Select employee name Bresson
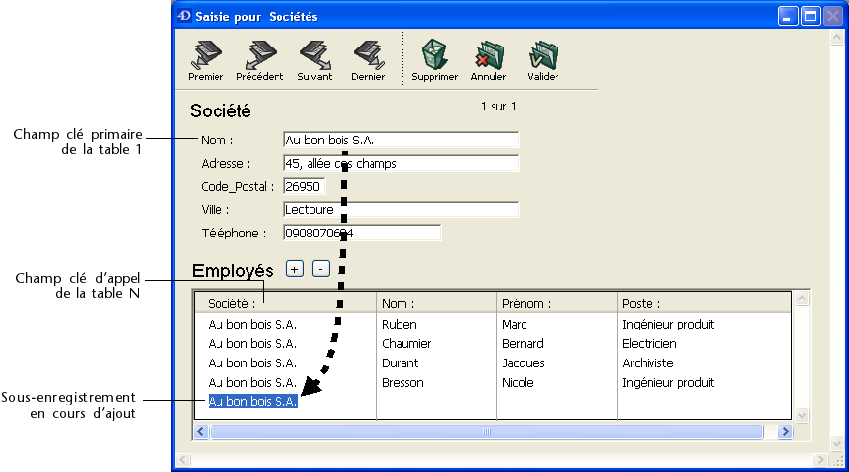 (403, 383)
